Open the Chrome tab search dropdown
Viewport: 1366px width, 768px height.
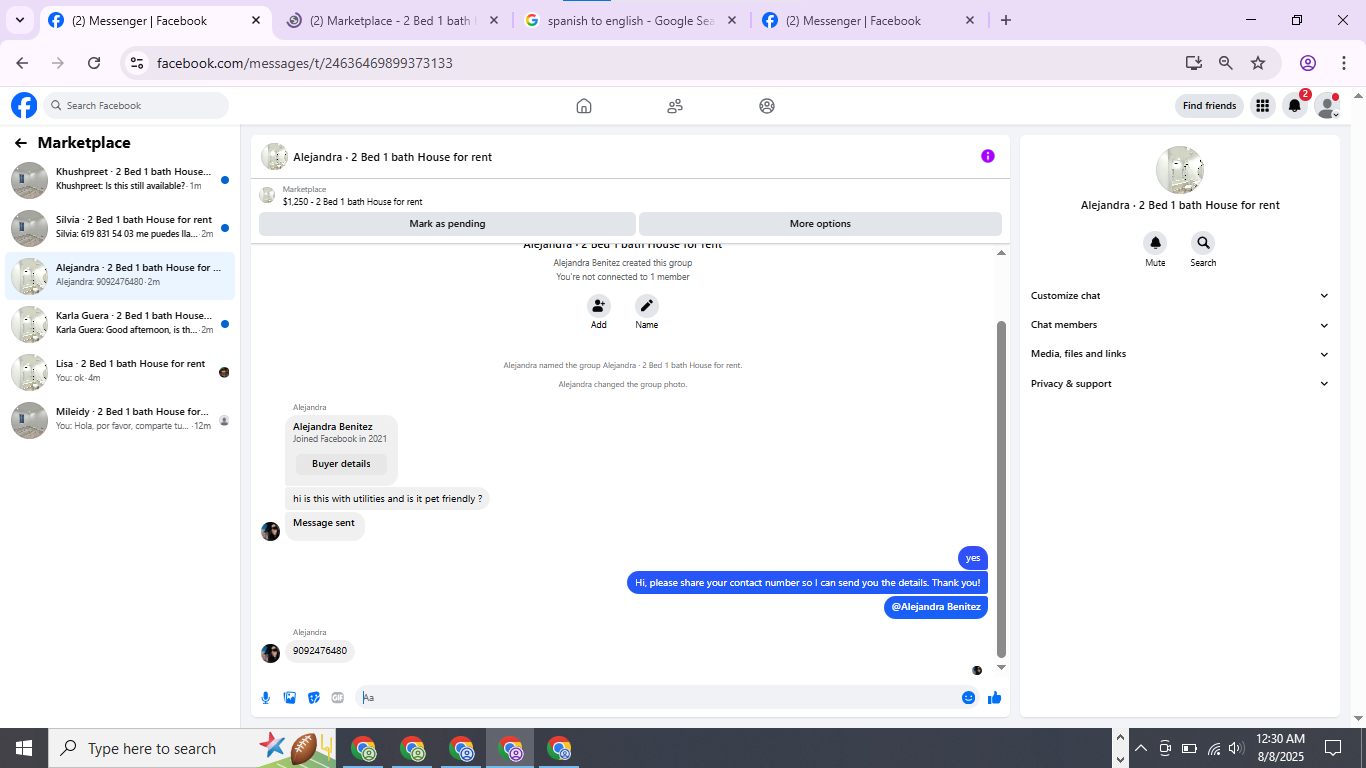[20, 20]
